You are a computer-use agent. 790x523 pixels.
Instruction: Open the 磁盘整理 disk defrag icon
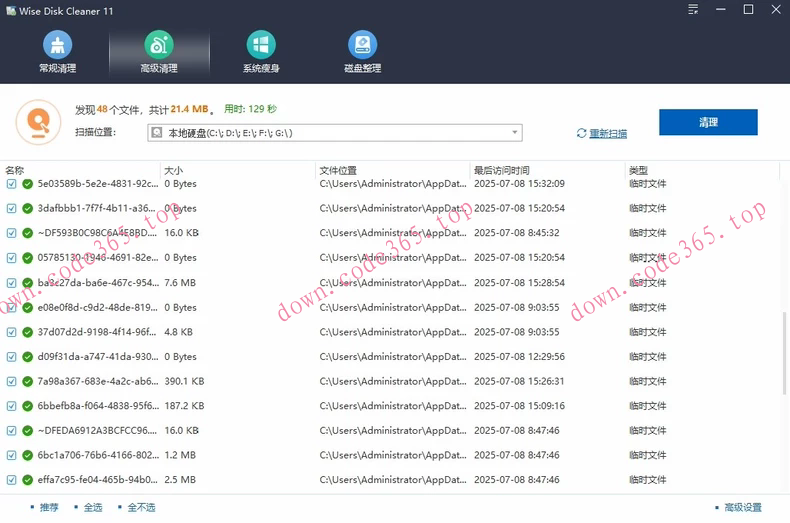point(362,45)
